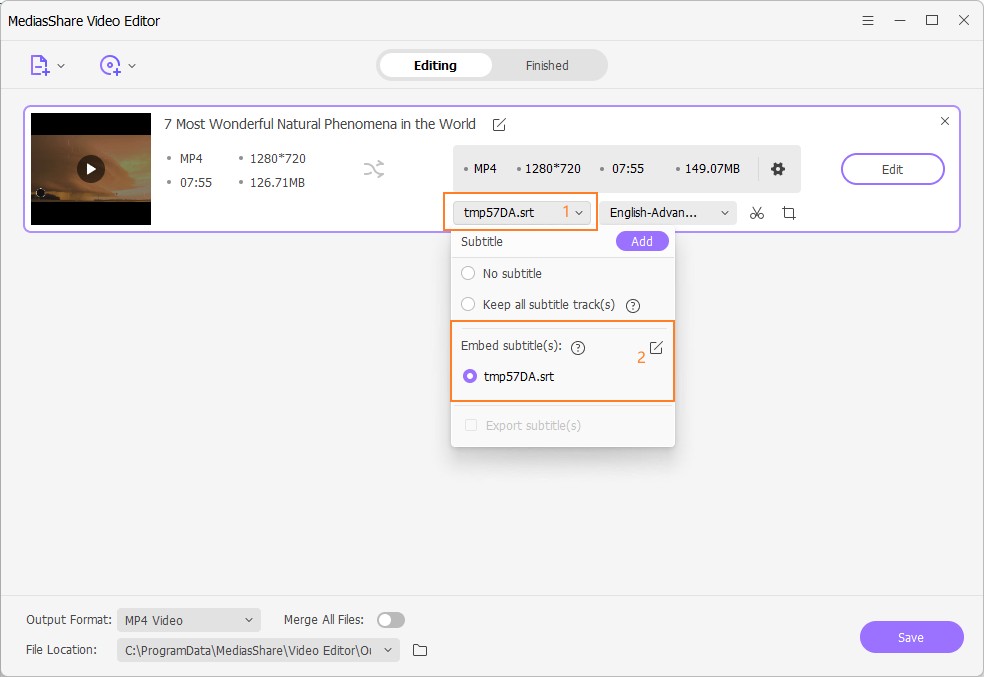Viewport: 984px width, 677px height.
Task: Click help icon beside Keep all subtitle tracks
Action: (x=632, y=305)
